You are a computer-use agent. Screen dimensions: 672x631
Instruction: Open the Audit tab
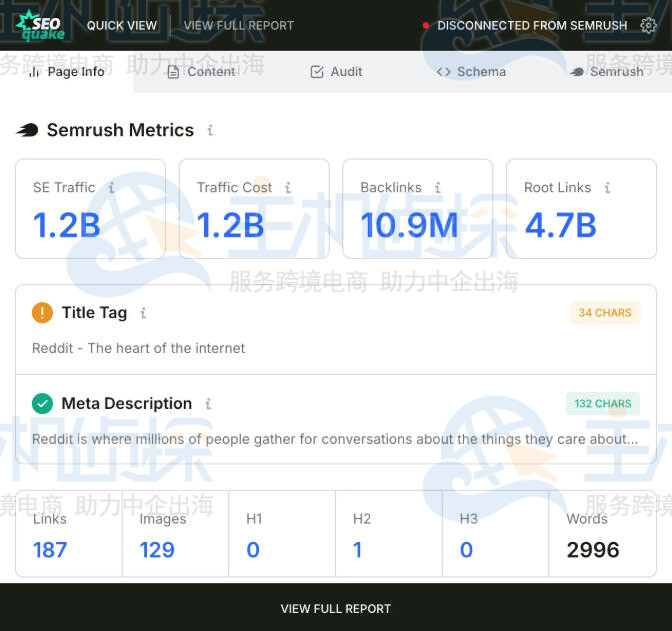pos(336,72)
